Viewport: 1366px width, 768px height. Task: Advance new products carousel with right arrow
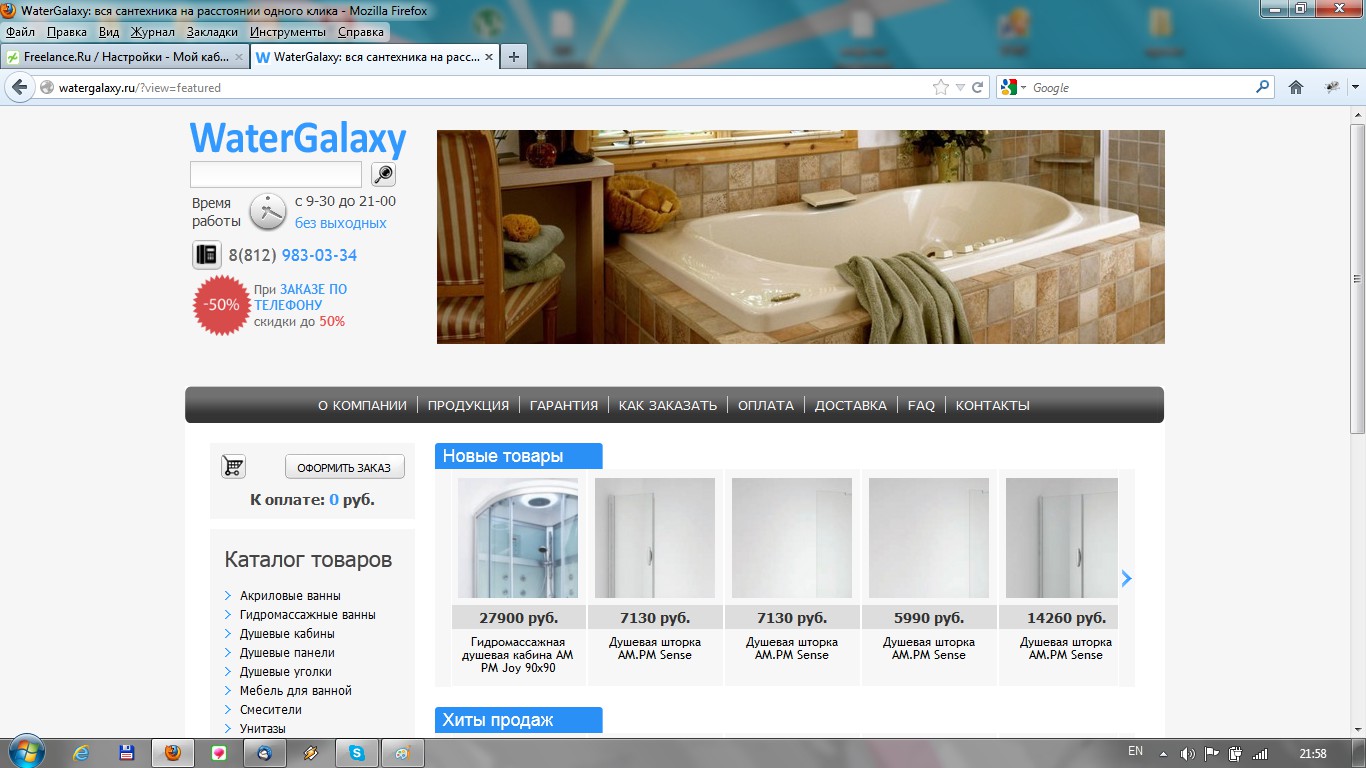point(1127,578)
